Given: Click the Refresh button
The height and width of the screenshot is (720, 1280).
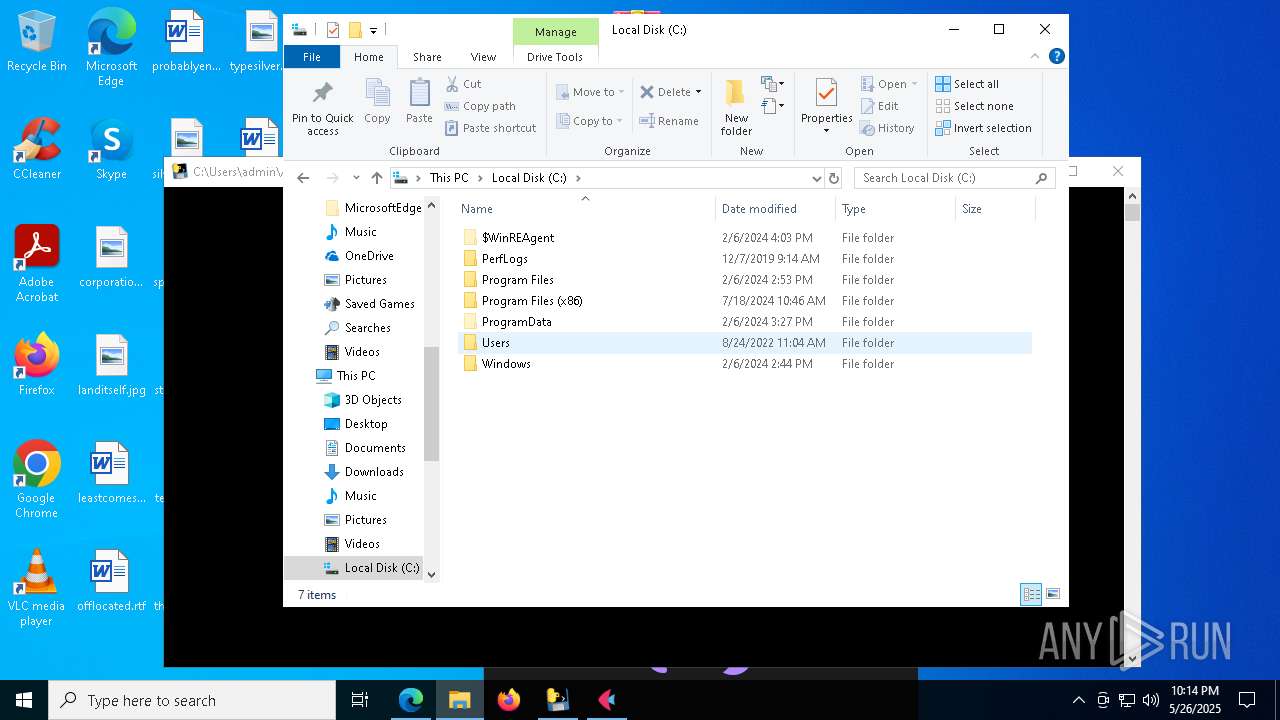Looking at the screenshot, I should 834,178.
